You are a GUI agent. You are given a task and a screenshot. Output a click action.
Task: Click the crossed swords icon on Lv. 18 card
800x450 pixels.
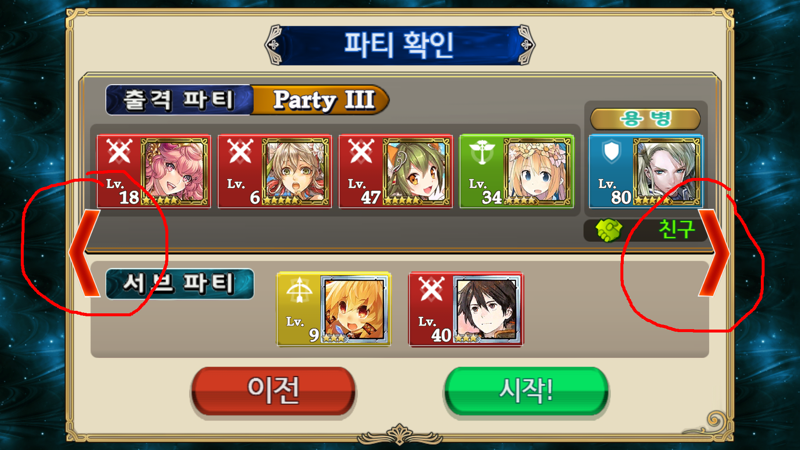(x=119, y=152)
